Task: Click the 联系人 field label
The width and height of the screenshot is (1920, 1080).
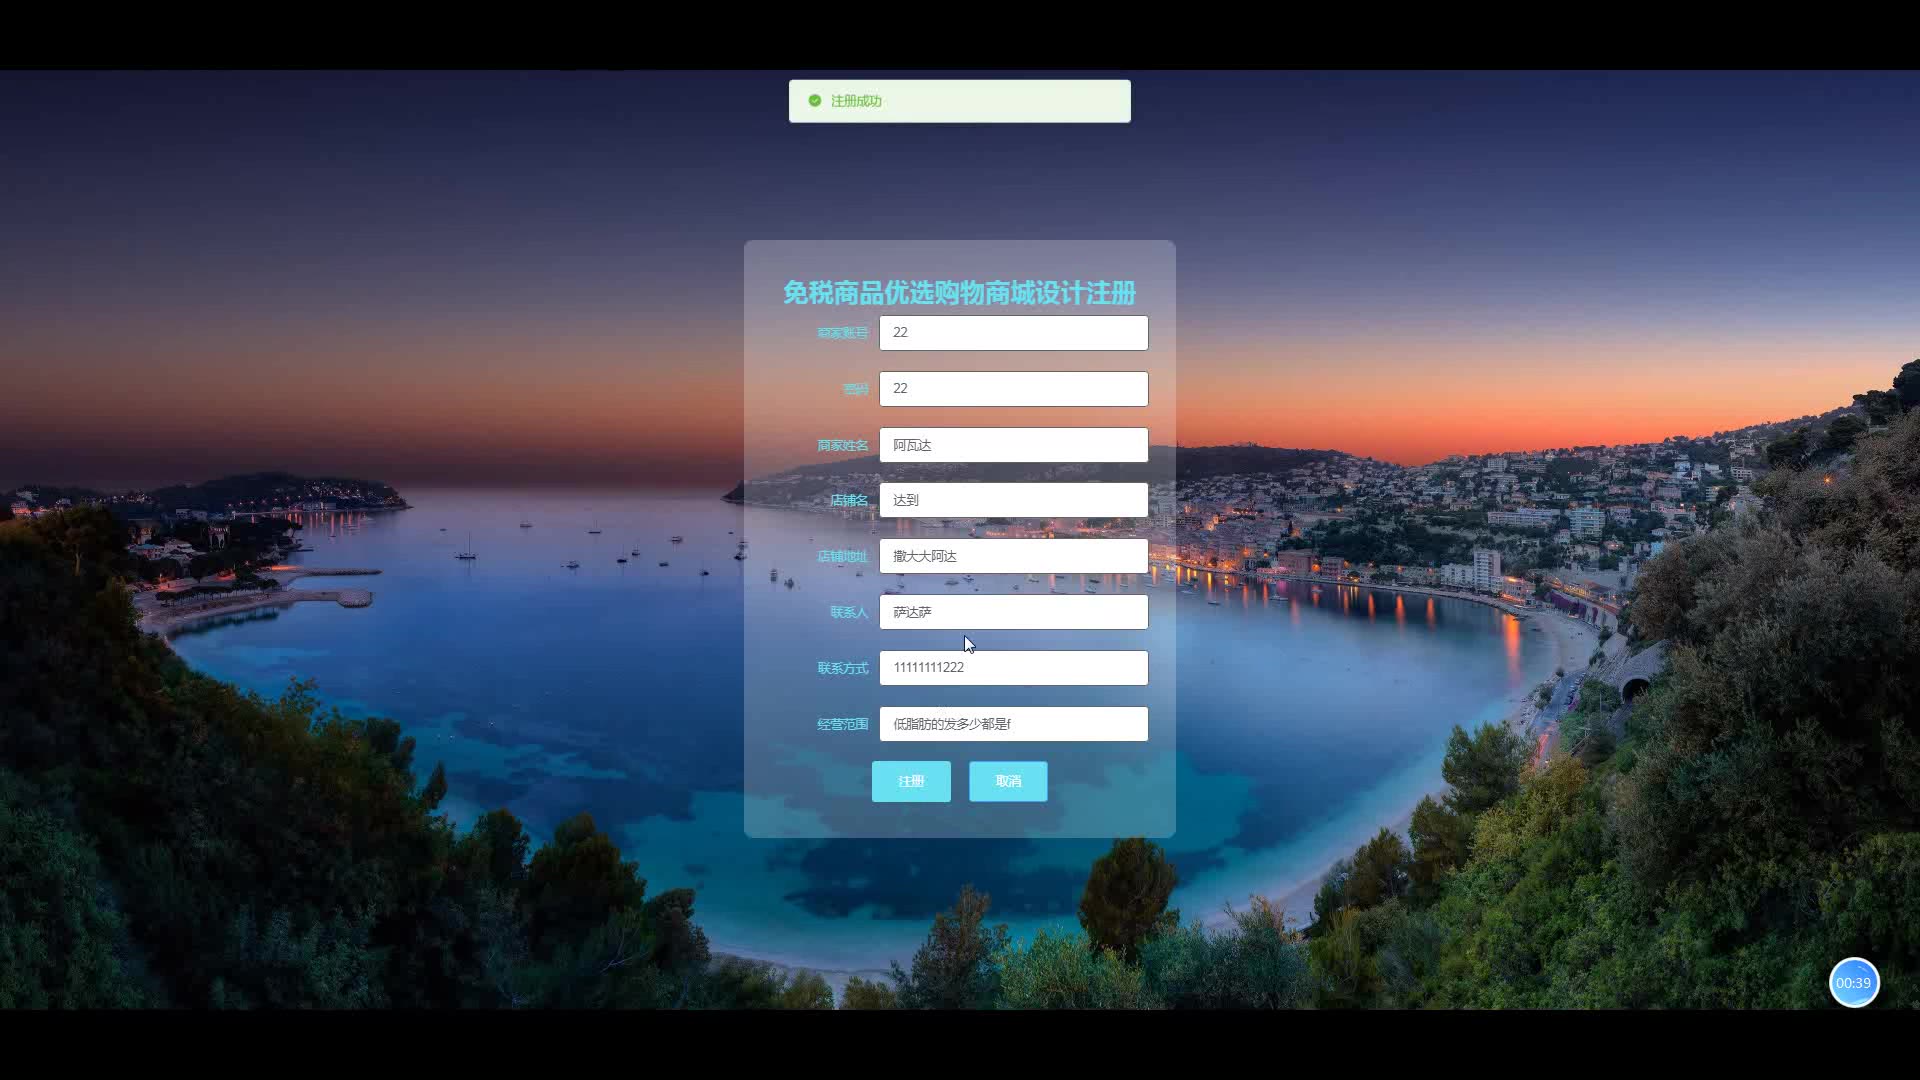Action: click(x=849, y=612)
